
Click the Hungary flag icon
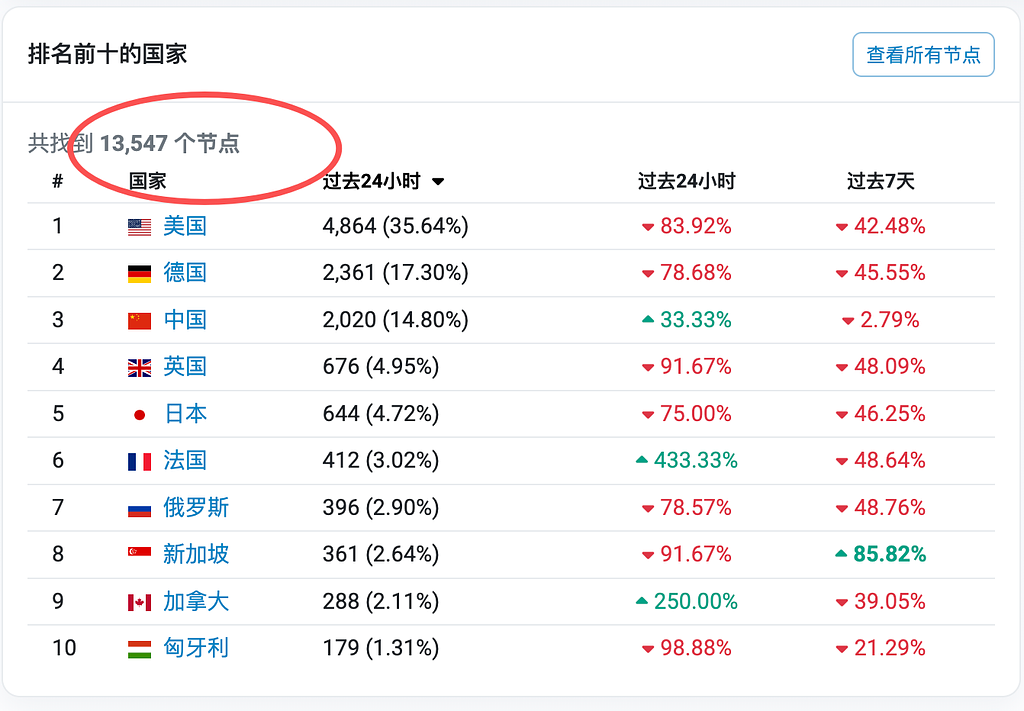(x=140, y=649)
